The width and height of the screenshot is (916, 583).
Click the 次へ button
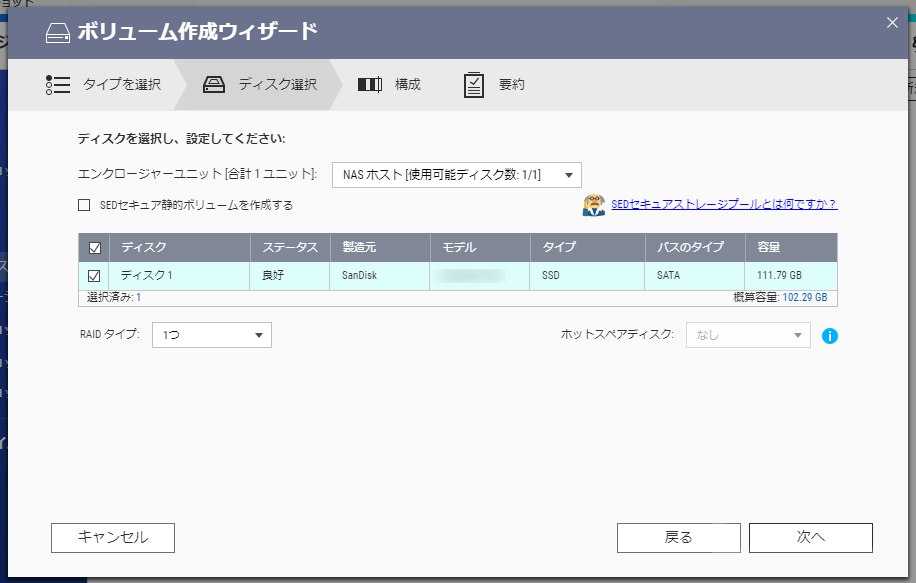pos(811,538)
